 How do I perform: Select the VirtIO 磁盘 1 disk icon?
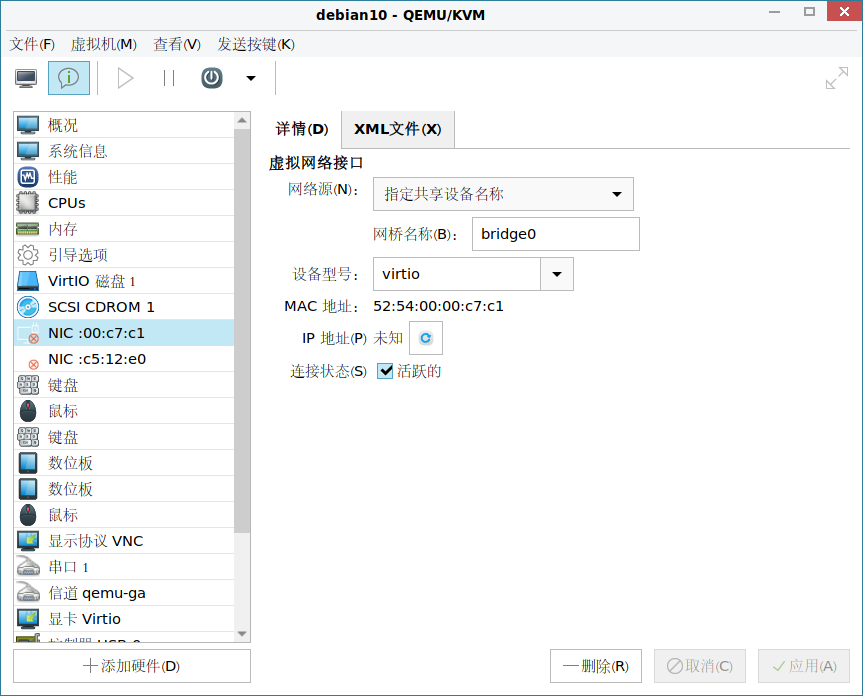(28, 281)
